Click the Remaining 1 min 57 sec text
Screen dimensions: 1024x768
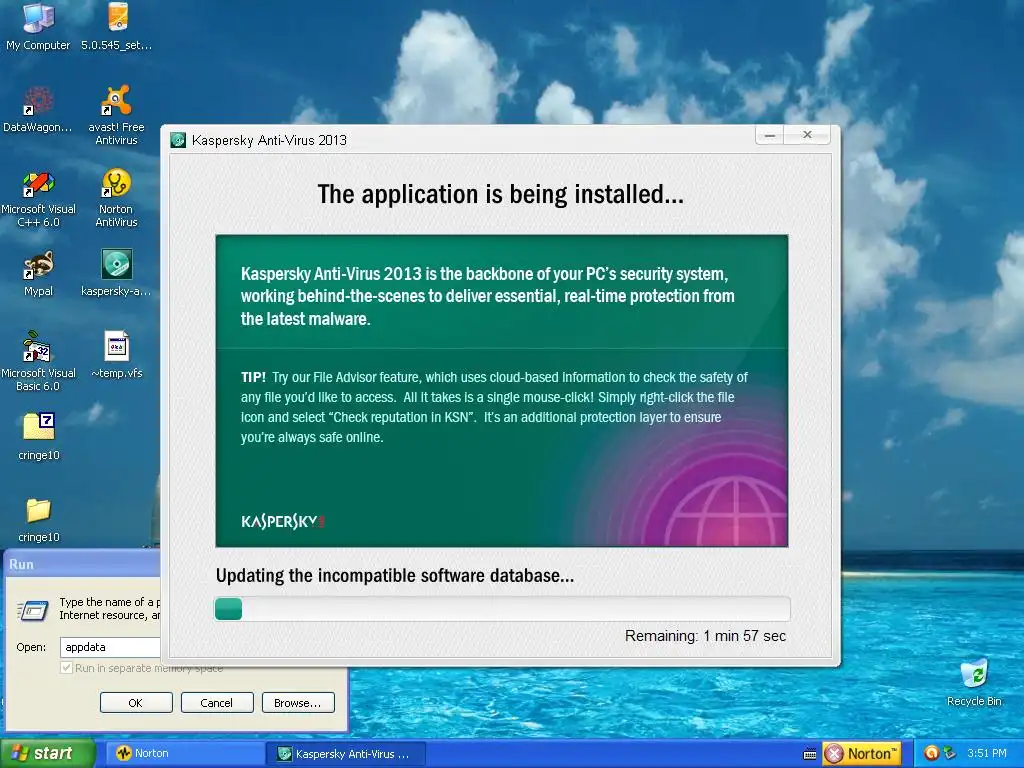[x=705, y=636]
